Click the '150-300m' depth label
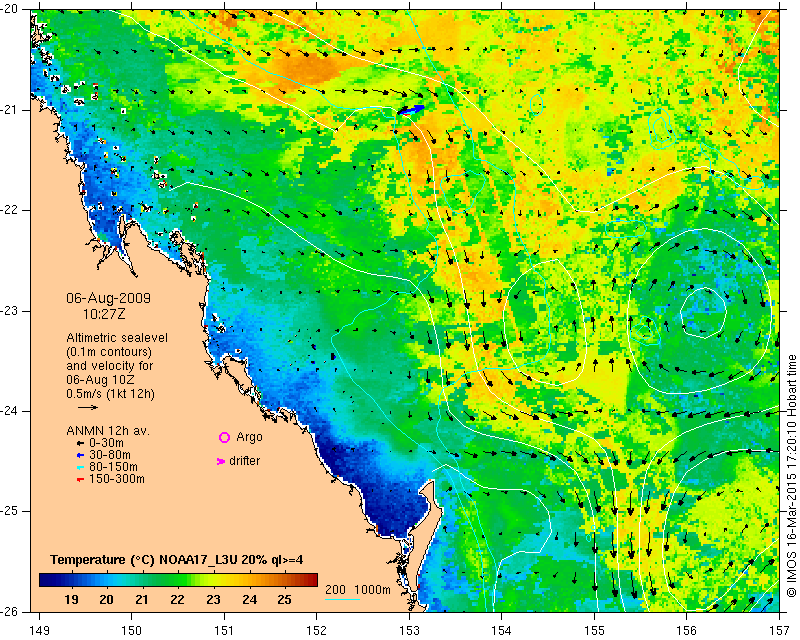Viewport: 800px width, 640px height. pyautogui.click(x=117, y=479)
